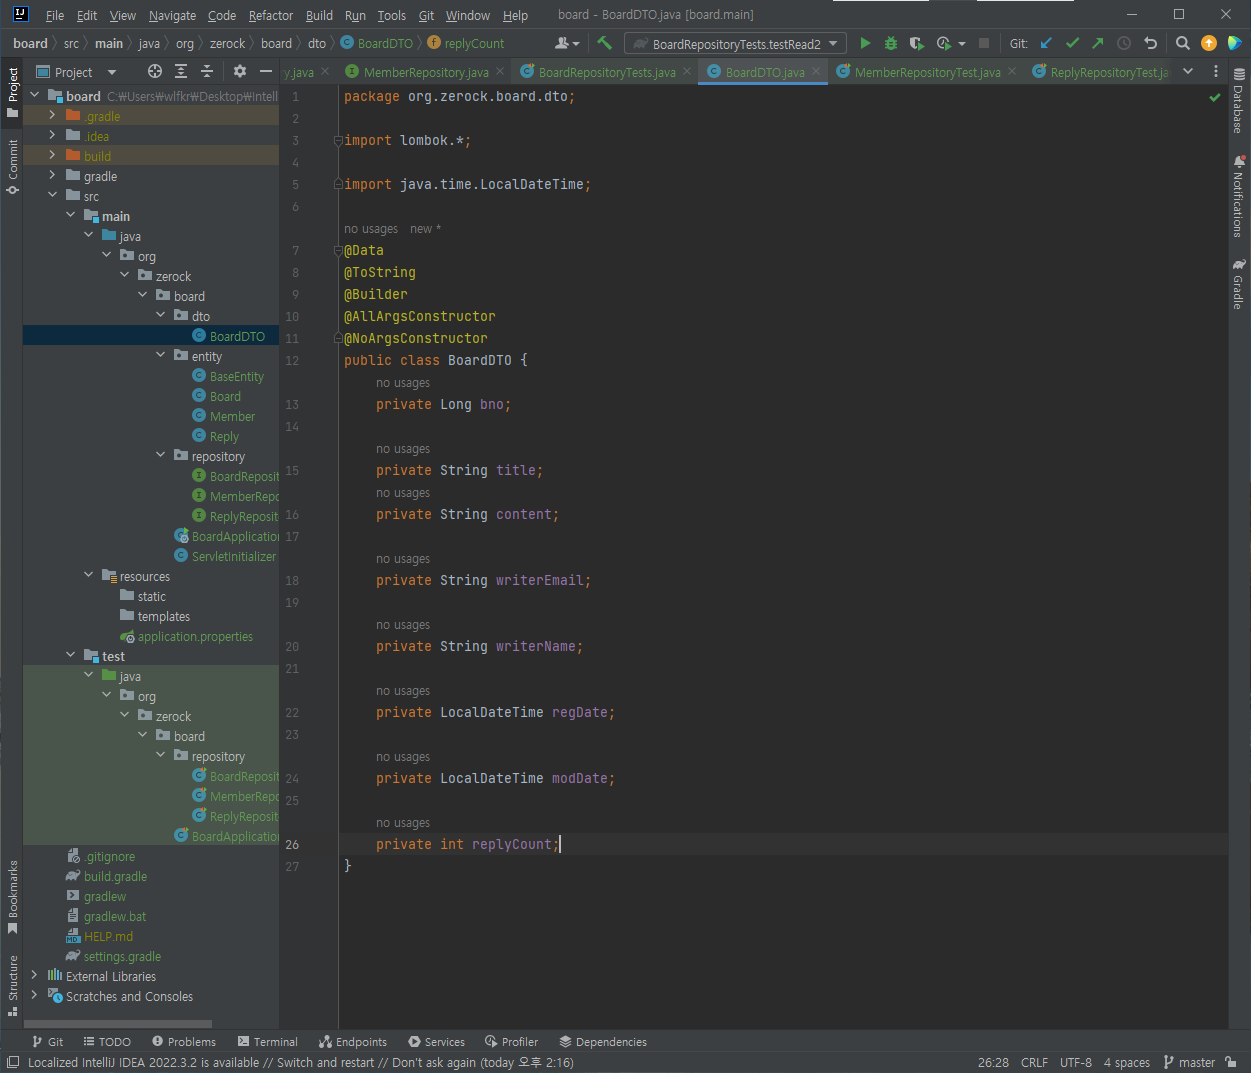Click the code with me user icon
The image size is (1251, 1073).
point(567,43)
